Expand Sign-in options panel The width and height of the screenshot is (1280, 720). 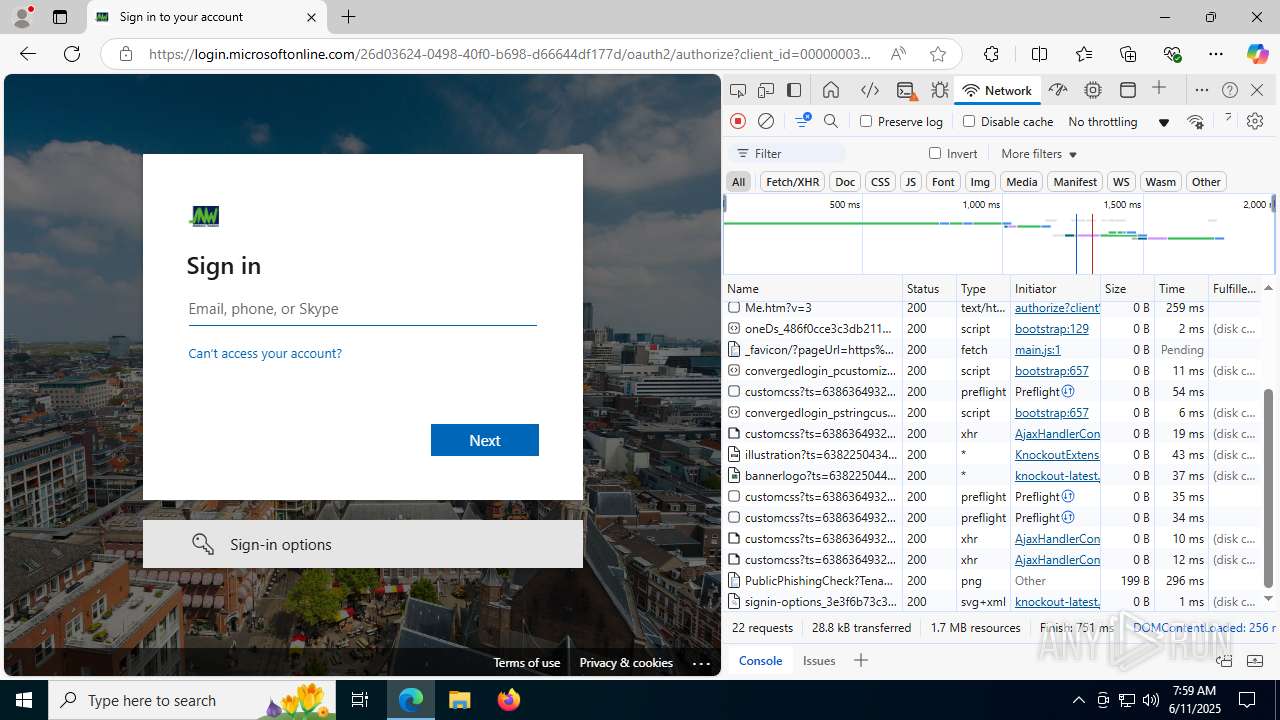pos(363,544)
